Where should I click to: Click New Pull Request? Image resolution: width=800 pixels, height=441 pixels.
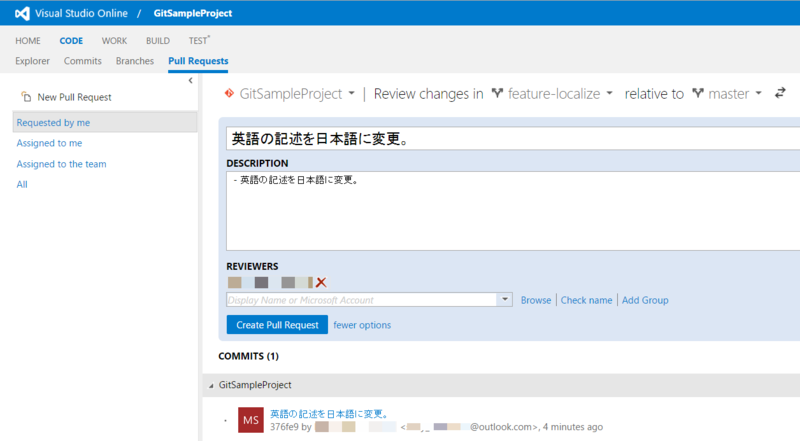point(74,97)
